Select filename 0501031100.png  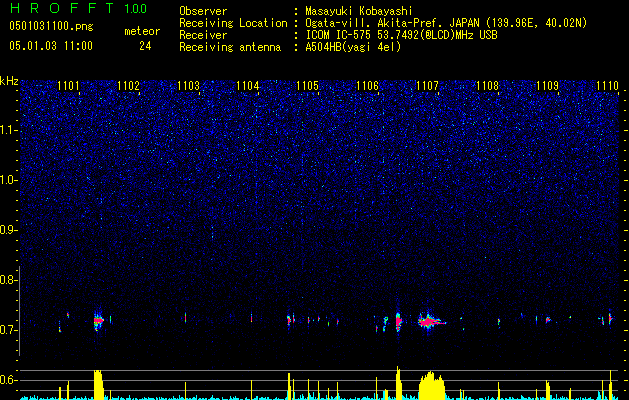[x=51, y=27]
